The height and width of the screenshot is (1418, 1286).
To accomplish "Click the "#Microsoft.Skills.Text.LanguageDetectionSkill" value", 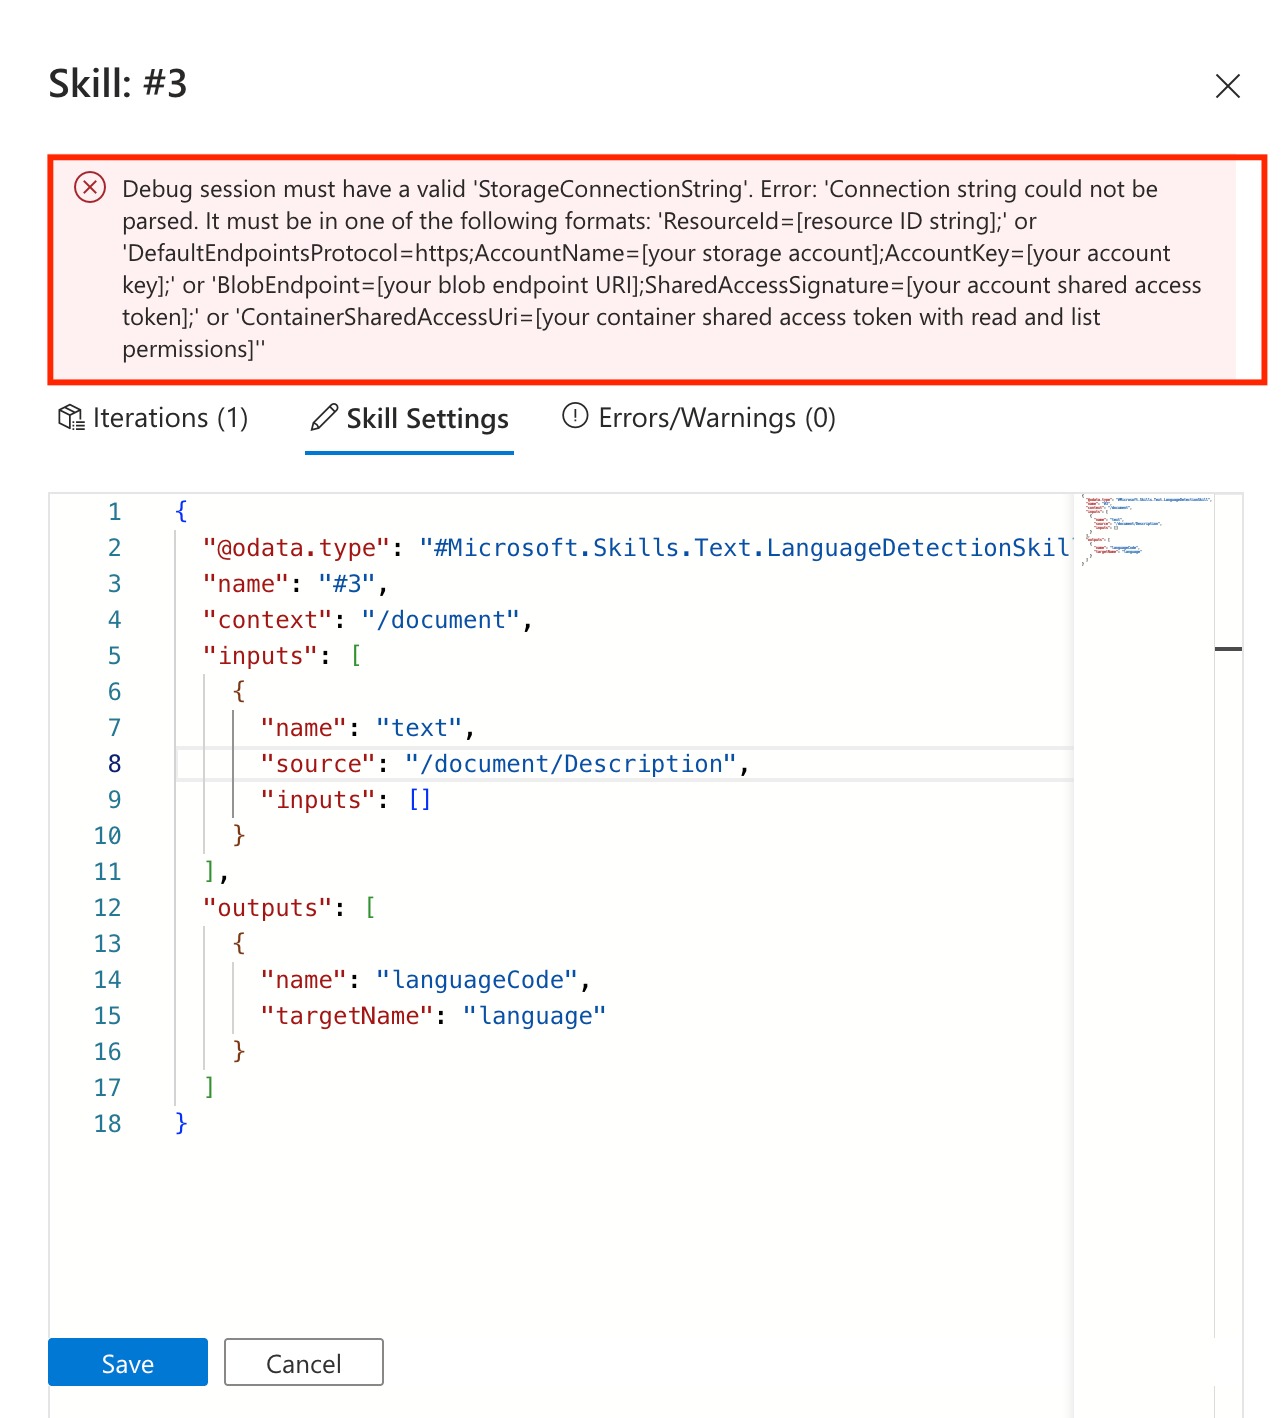I will pyautogui.click(x=745, y=548).
